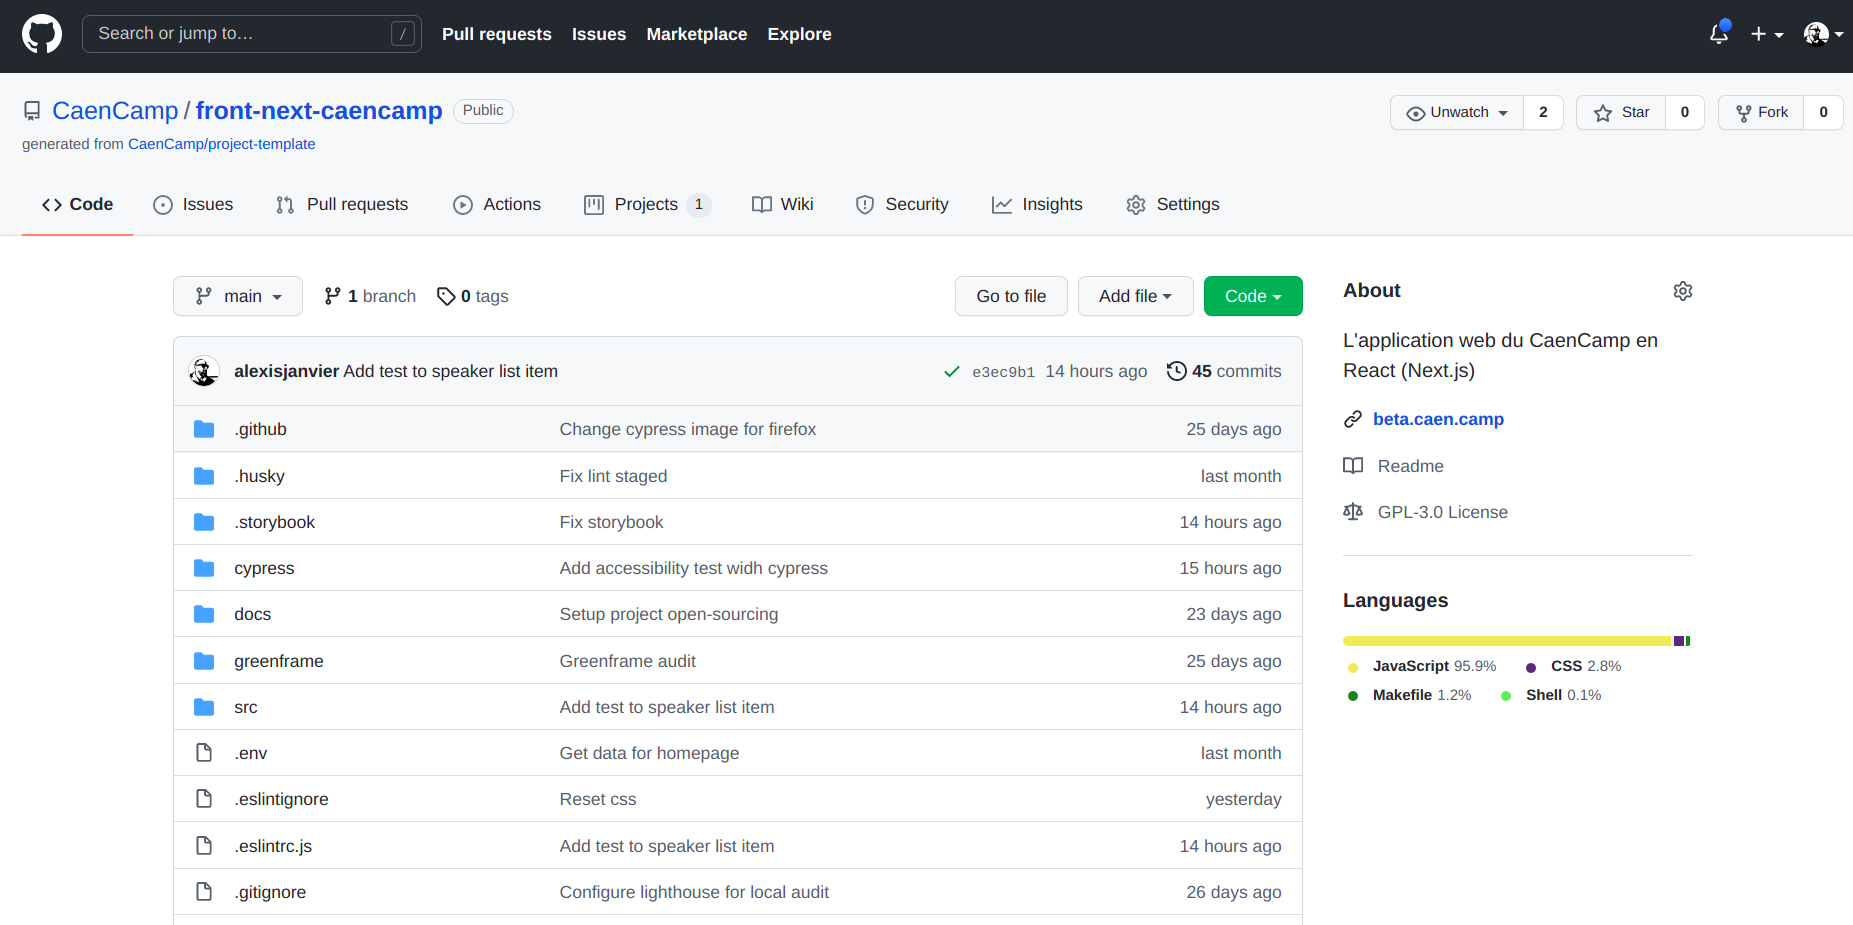Open Marketplace in top navigation
Viewport: 1853px width, 925px height.
697,34
